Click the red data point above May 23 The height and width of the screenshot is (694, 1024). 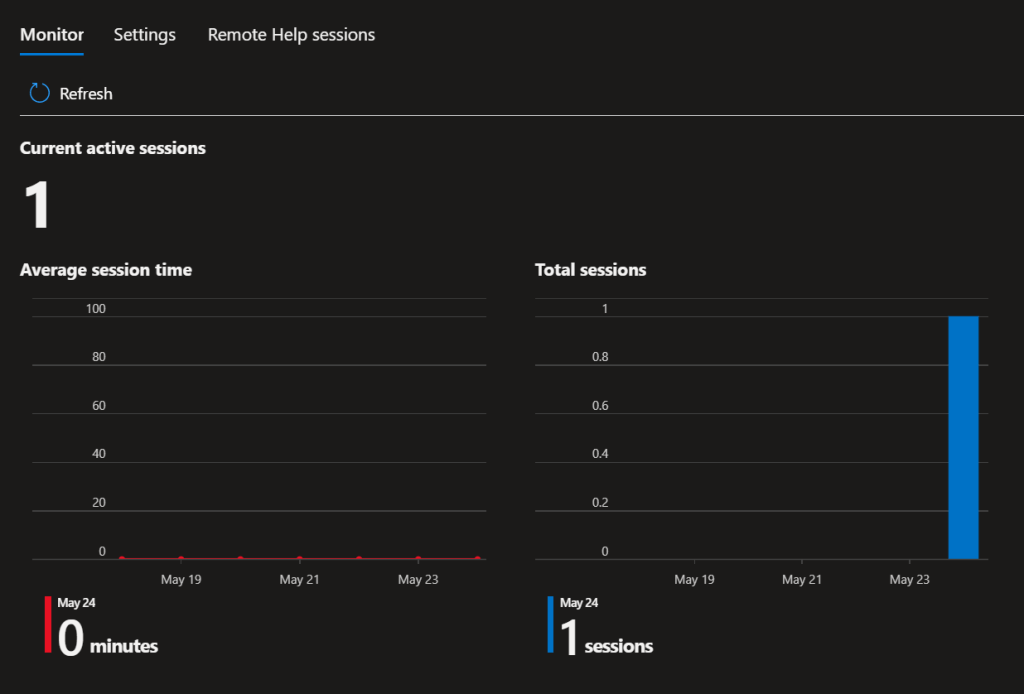[418, 558]
